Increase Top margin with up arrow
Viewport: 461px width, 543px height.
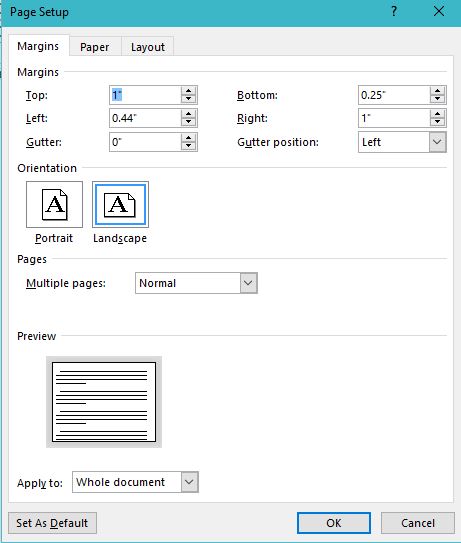pyautogui.click(x=188, y=91)
